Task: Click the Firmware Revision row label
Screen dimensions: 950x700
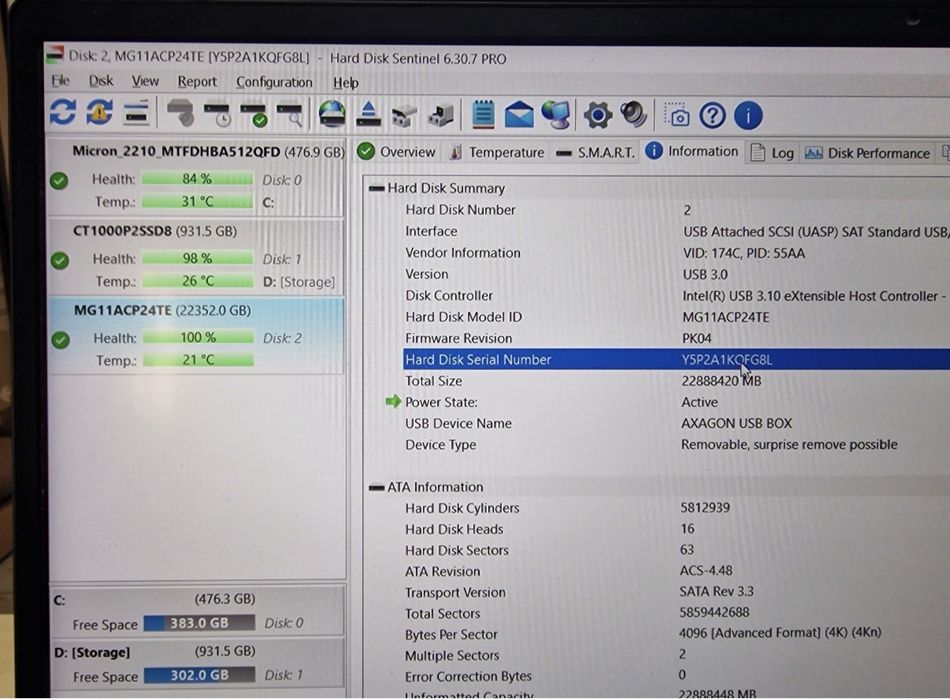Action: tap(459, 338)
